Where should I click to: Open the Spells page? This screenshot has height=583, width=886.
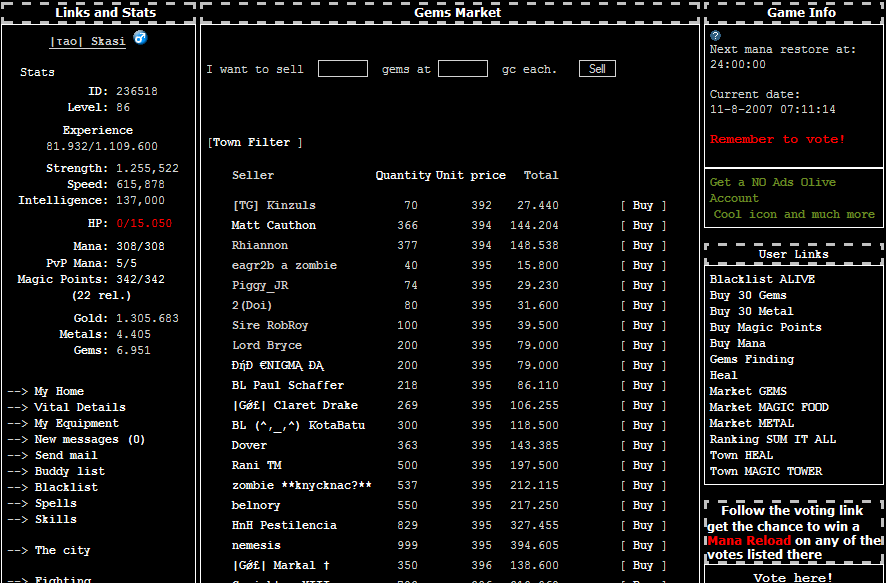(55, 504)
